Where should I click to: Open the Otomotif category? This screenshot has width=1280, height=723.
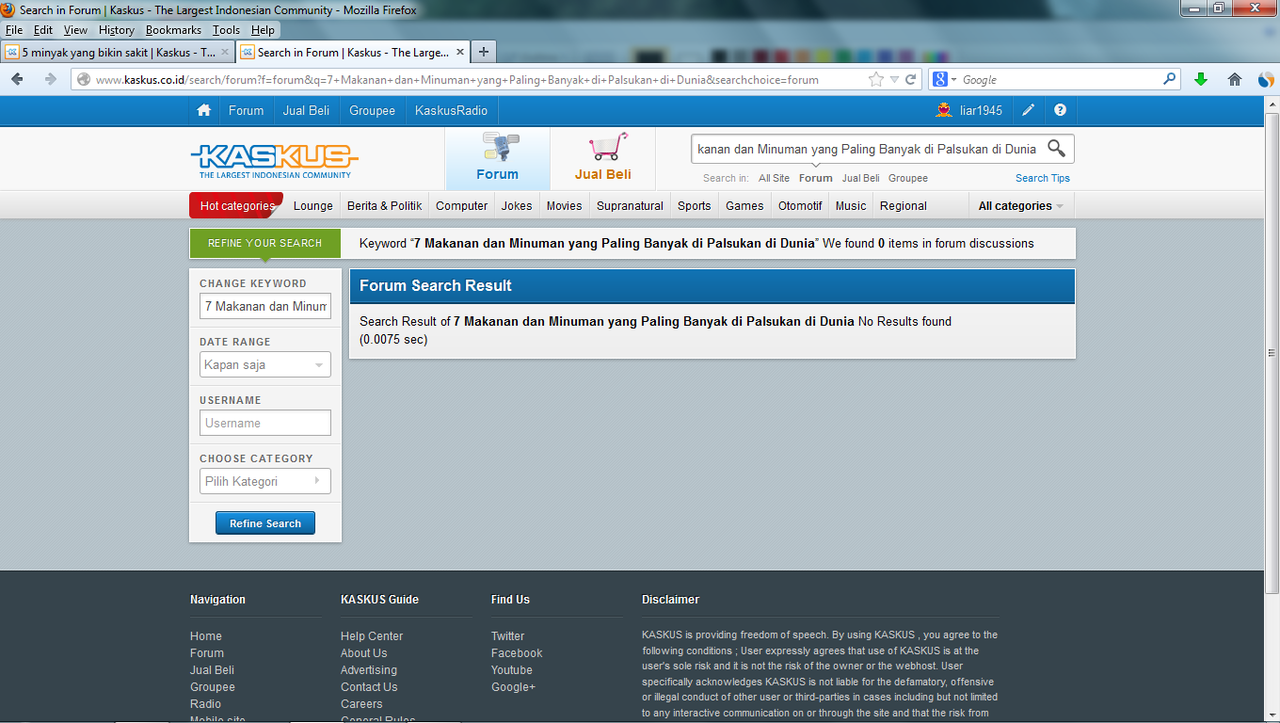pos(800,206)
